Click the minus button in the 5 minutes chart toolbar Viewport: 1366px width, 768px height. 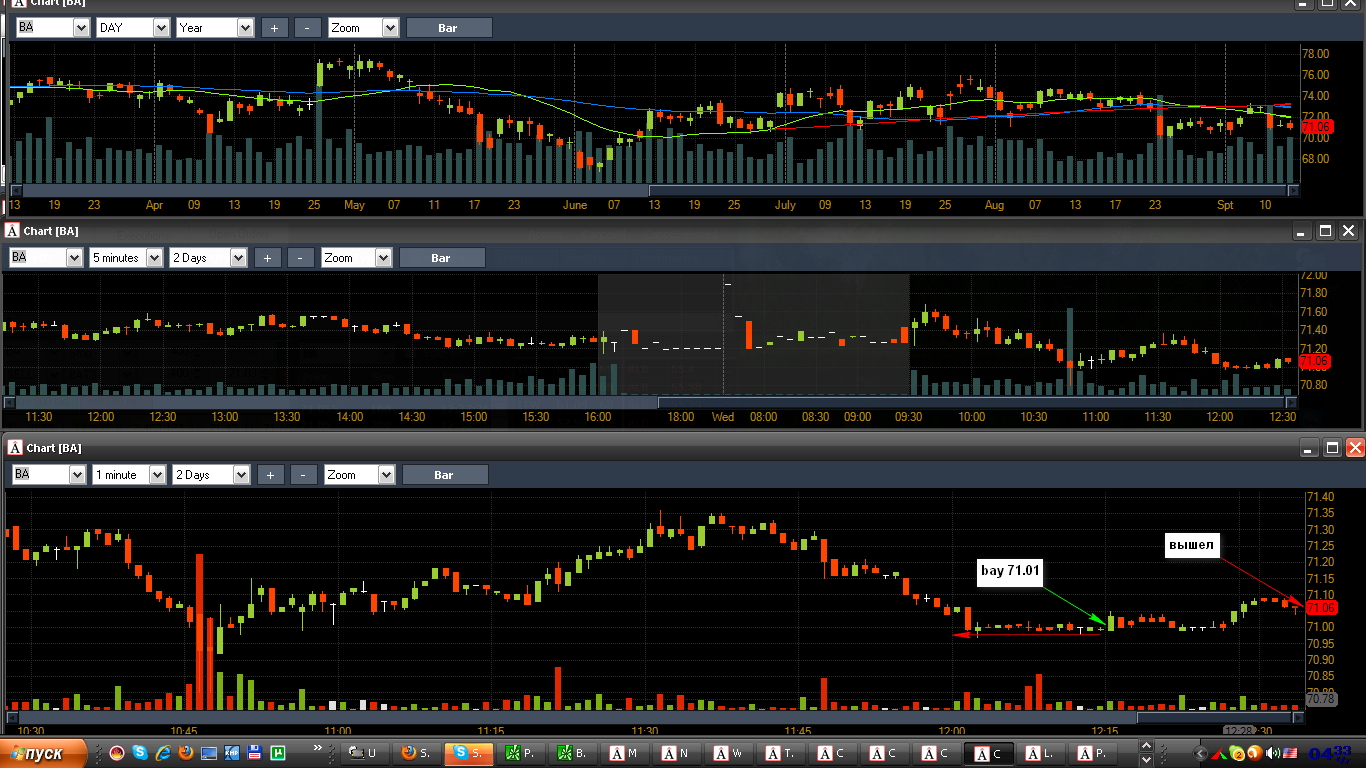(301, 258)
